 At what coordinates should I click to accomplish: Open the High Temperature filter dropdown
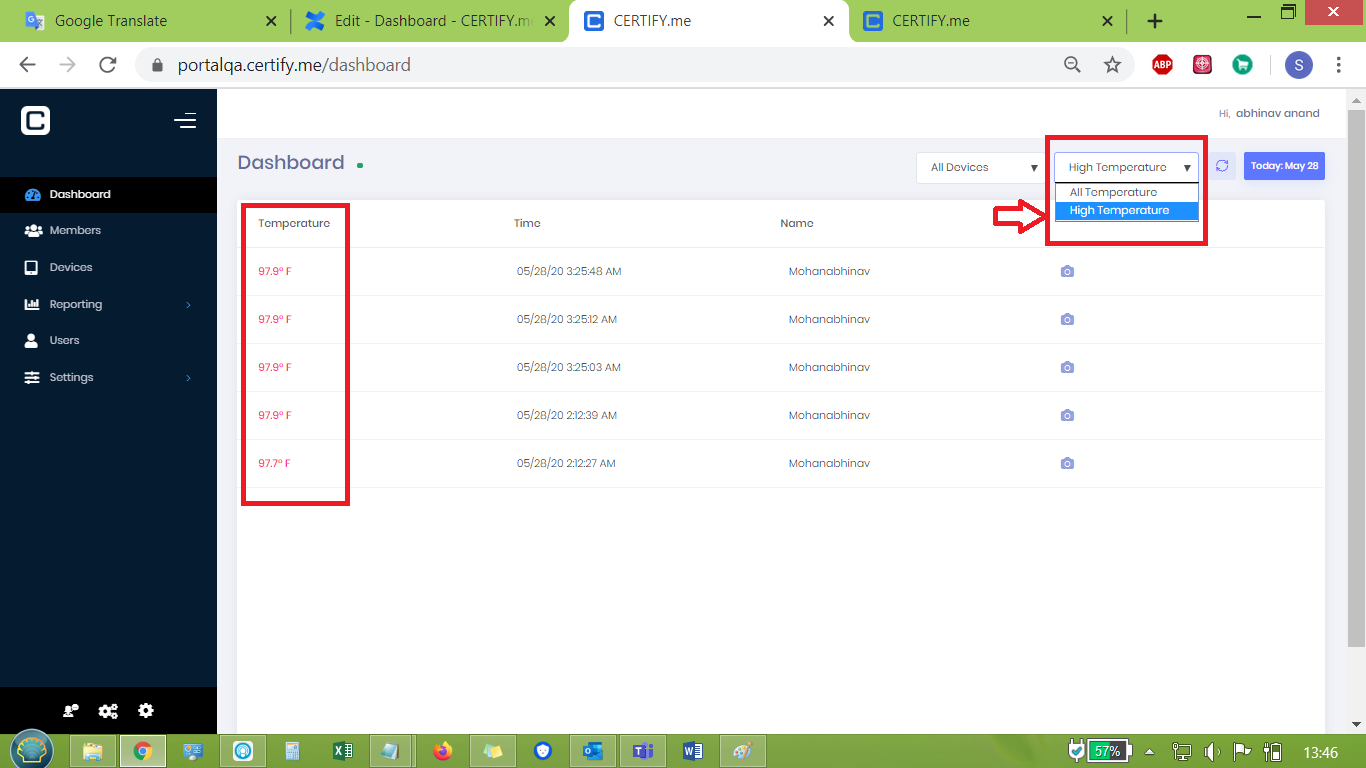(1126, 167)
